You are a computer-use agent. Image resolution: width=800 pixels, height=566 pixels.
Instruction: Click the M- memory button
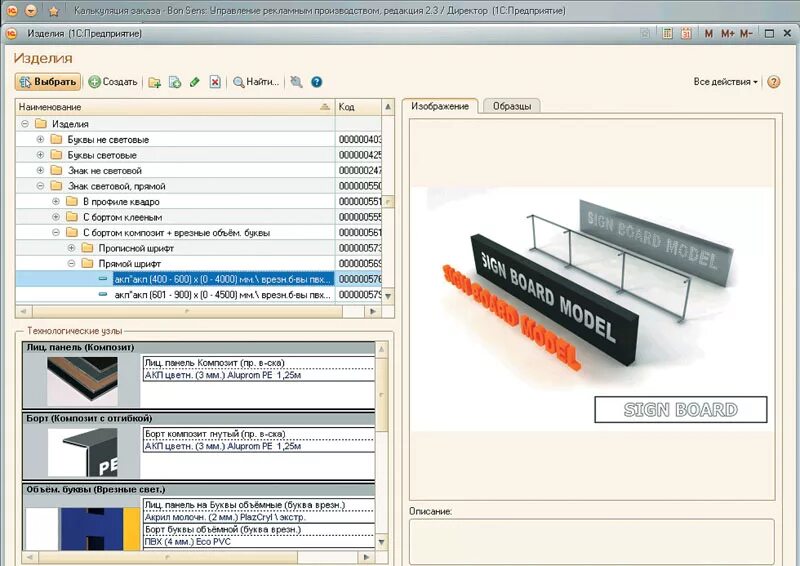tap(745, 34)
